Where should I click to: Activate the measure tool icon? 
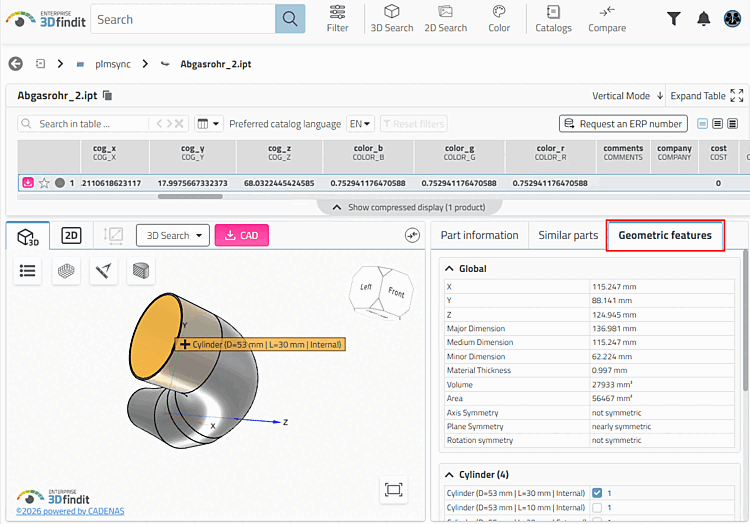click(x=103, y=271)
